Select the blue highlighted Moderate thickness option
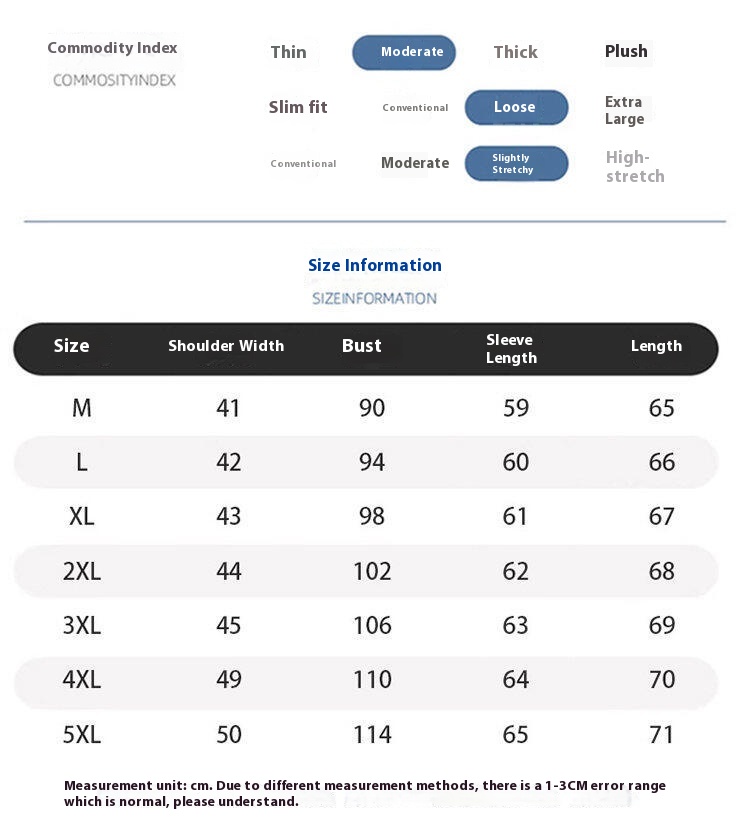This screenshot has height=819, width=750. pos(404,52)
